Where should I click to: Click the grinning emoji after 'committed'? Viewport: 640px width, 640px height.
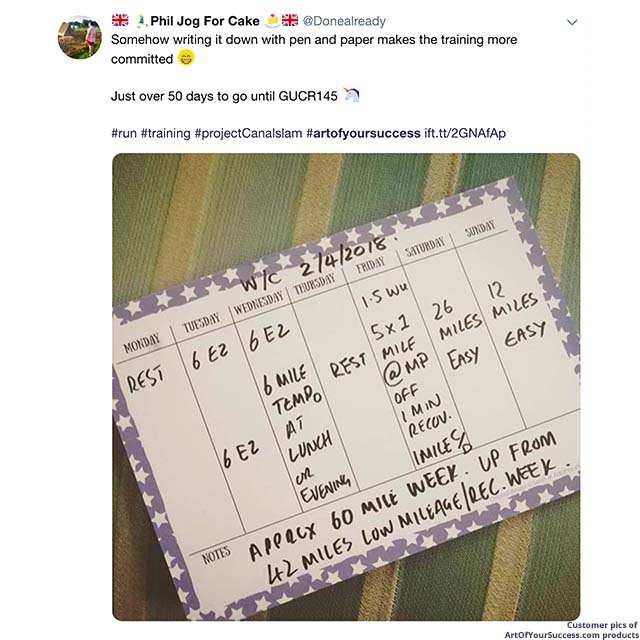pyautogui.click(x=186, y=59)
